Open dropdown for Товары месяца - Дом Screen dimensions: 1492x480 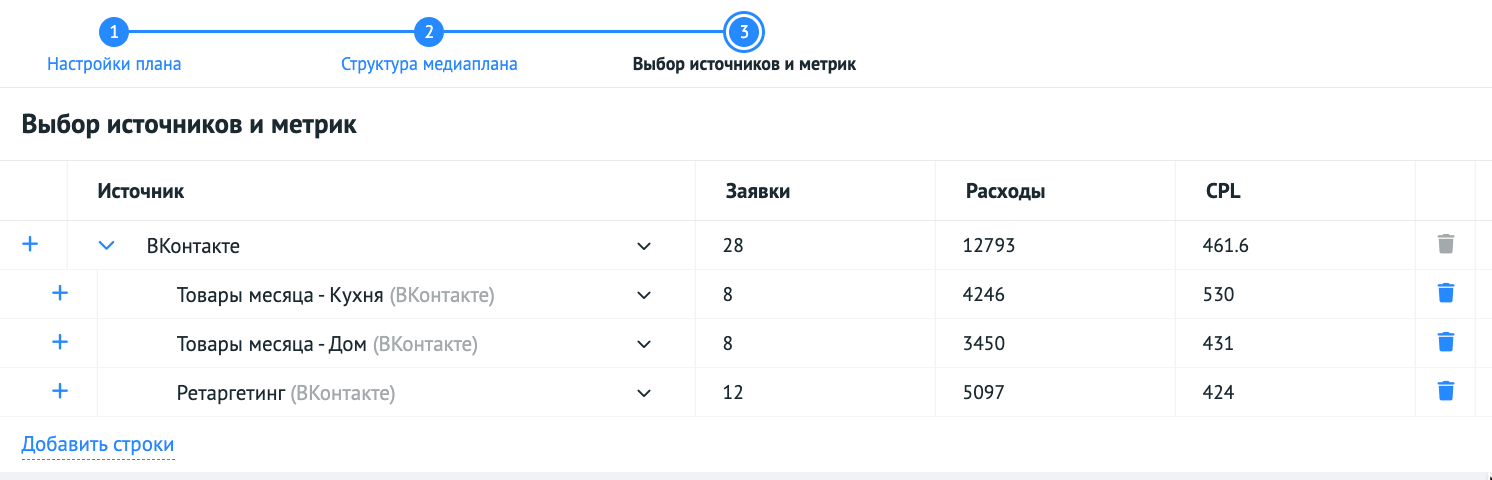[644, 344]
